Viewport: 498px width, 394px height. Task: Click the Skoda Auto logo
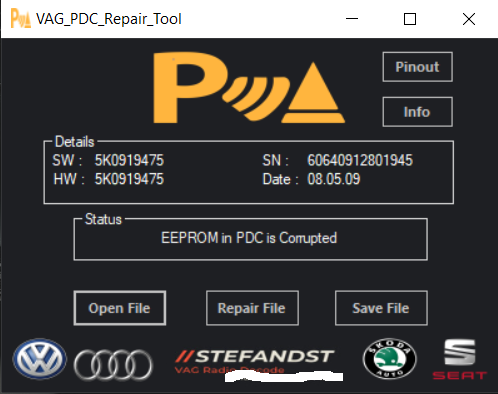coord(389,359)
